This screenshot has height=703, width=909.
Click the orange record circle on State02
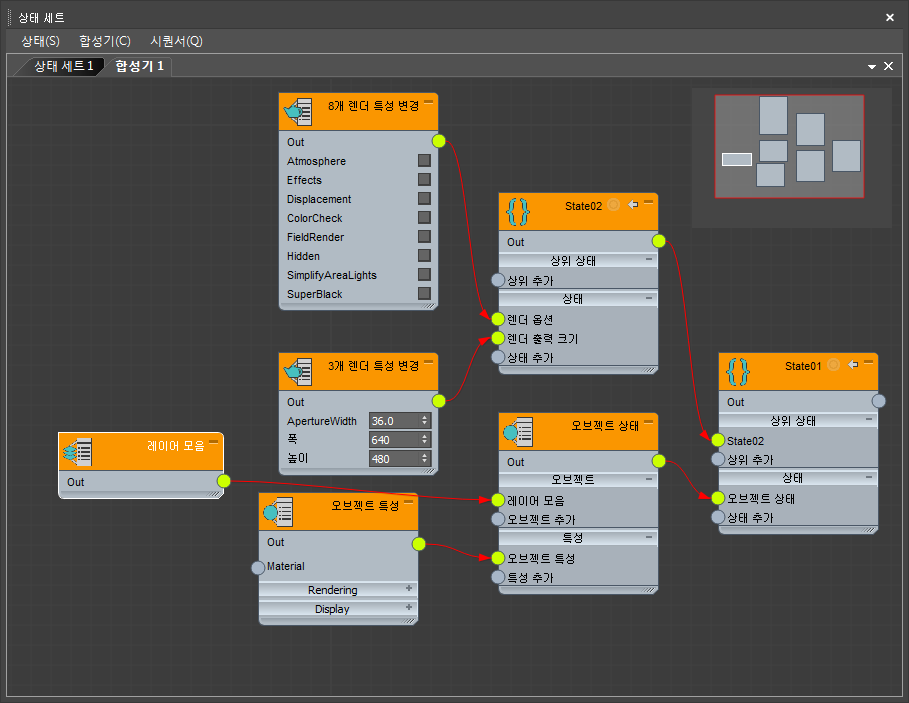coord(613,205)
